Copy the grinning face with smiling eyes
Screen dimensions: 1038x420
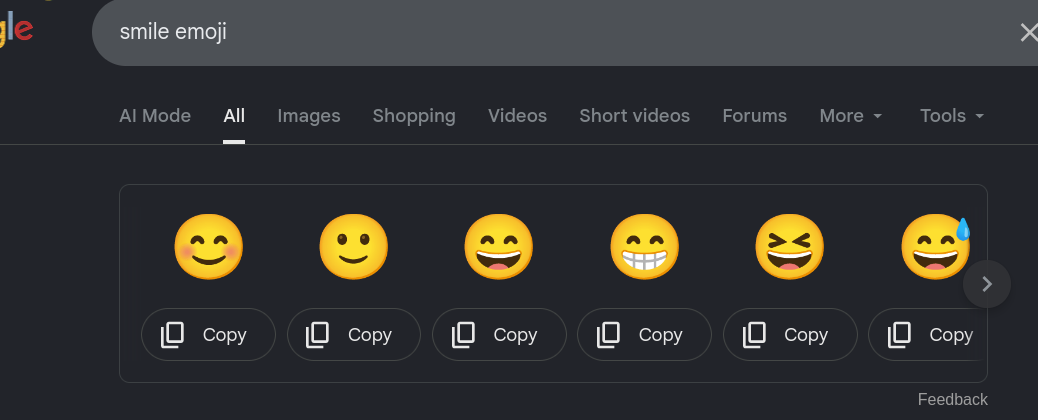click(499, 335)
